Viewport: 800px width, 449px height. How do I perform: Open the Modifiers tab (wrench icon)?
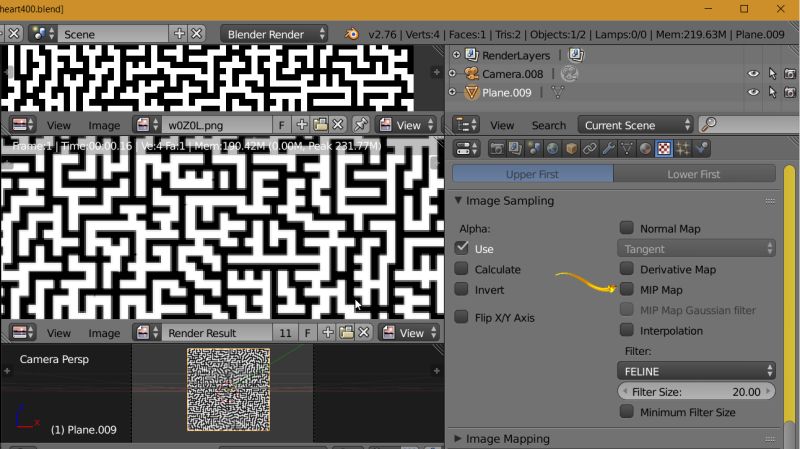coord(608,149)
